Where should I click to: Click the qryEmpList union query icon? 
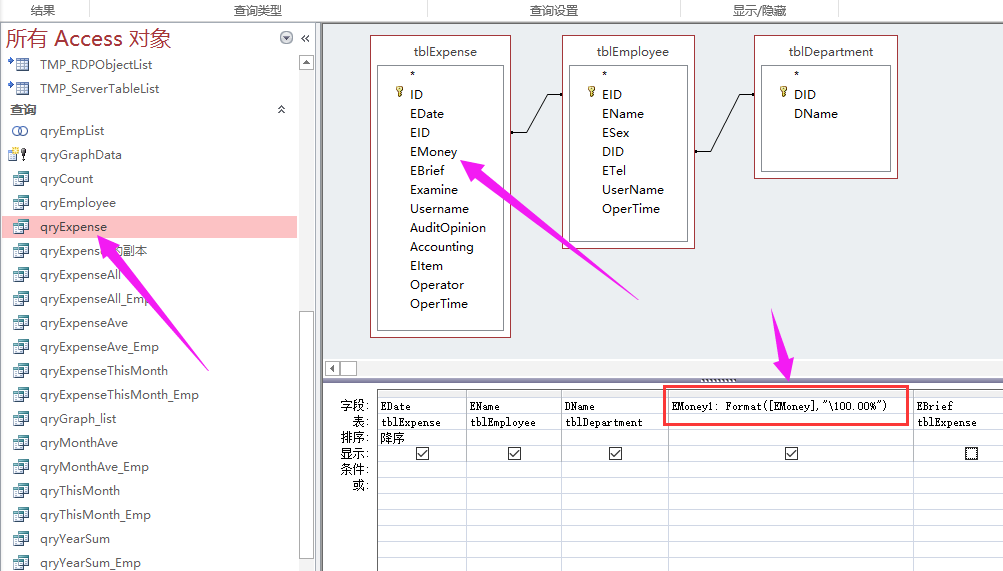[20, 131]
